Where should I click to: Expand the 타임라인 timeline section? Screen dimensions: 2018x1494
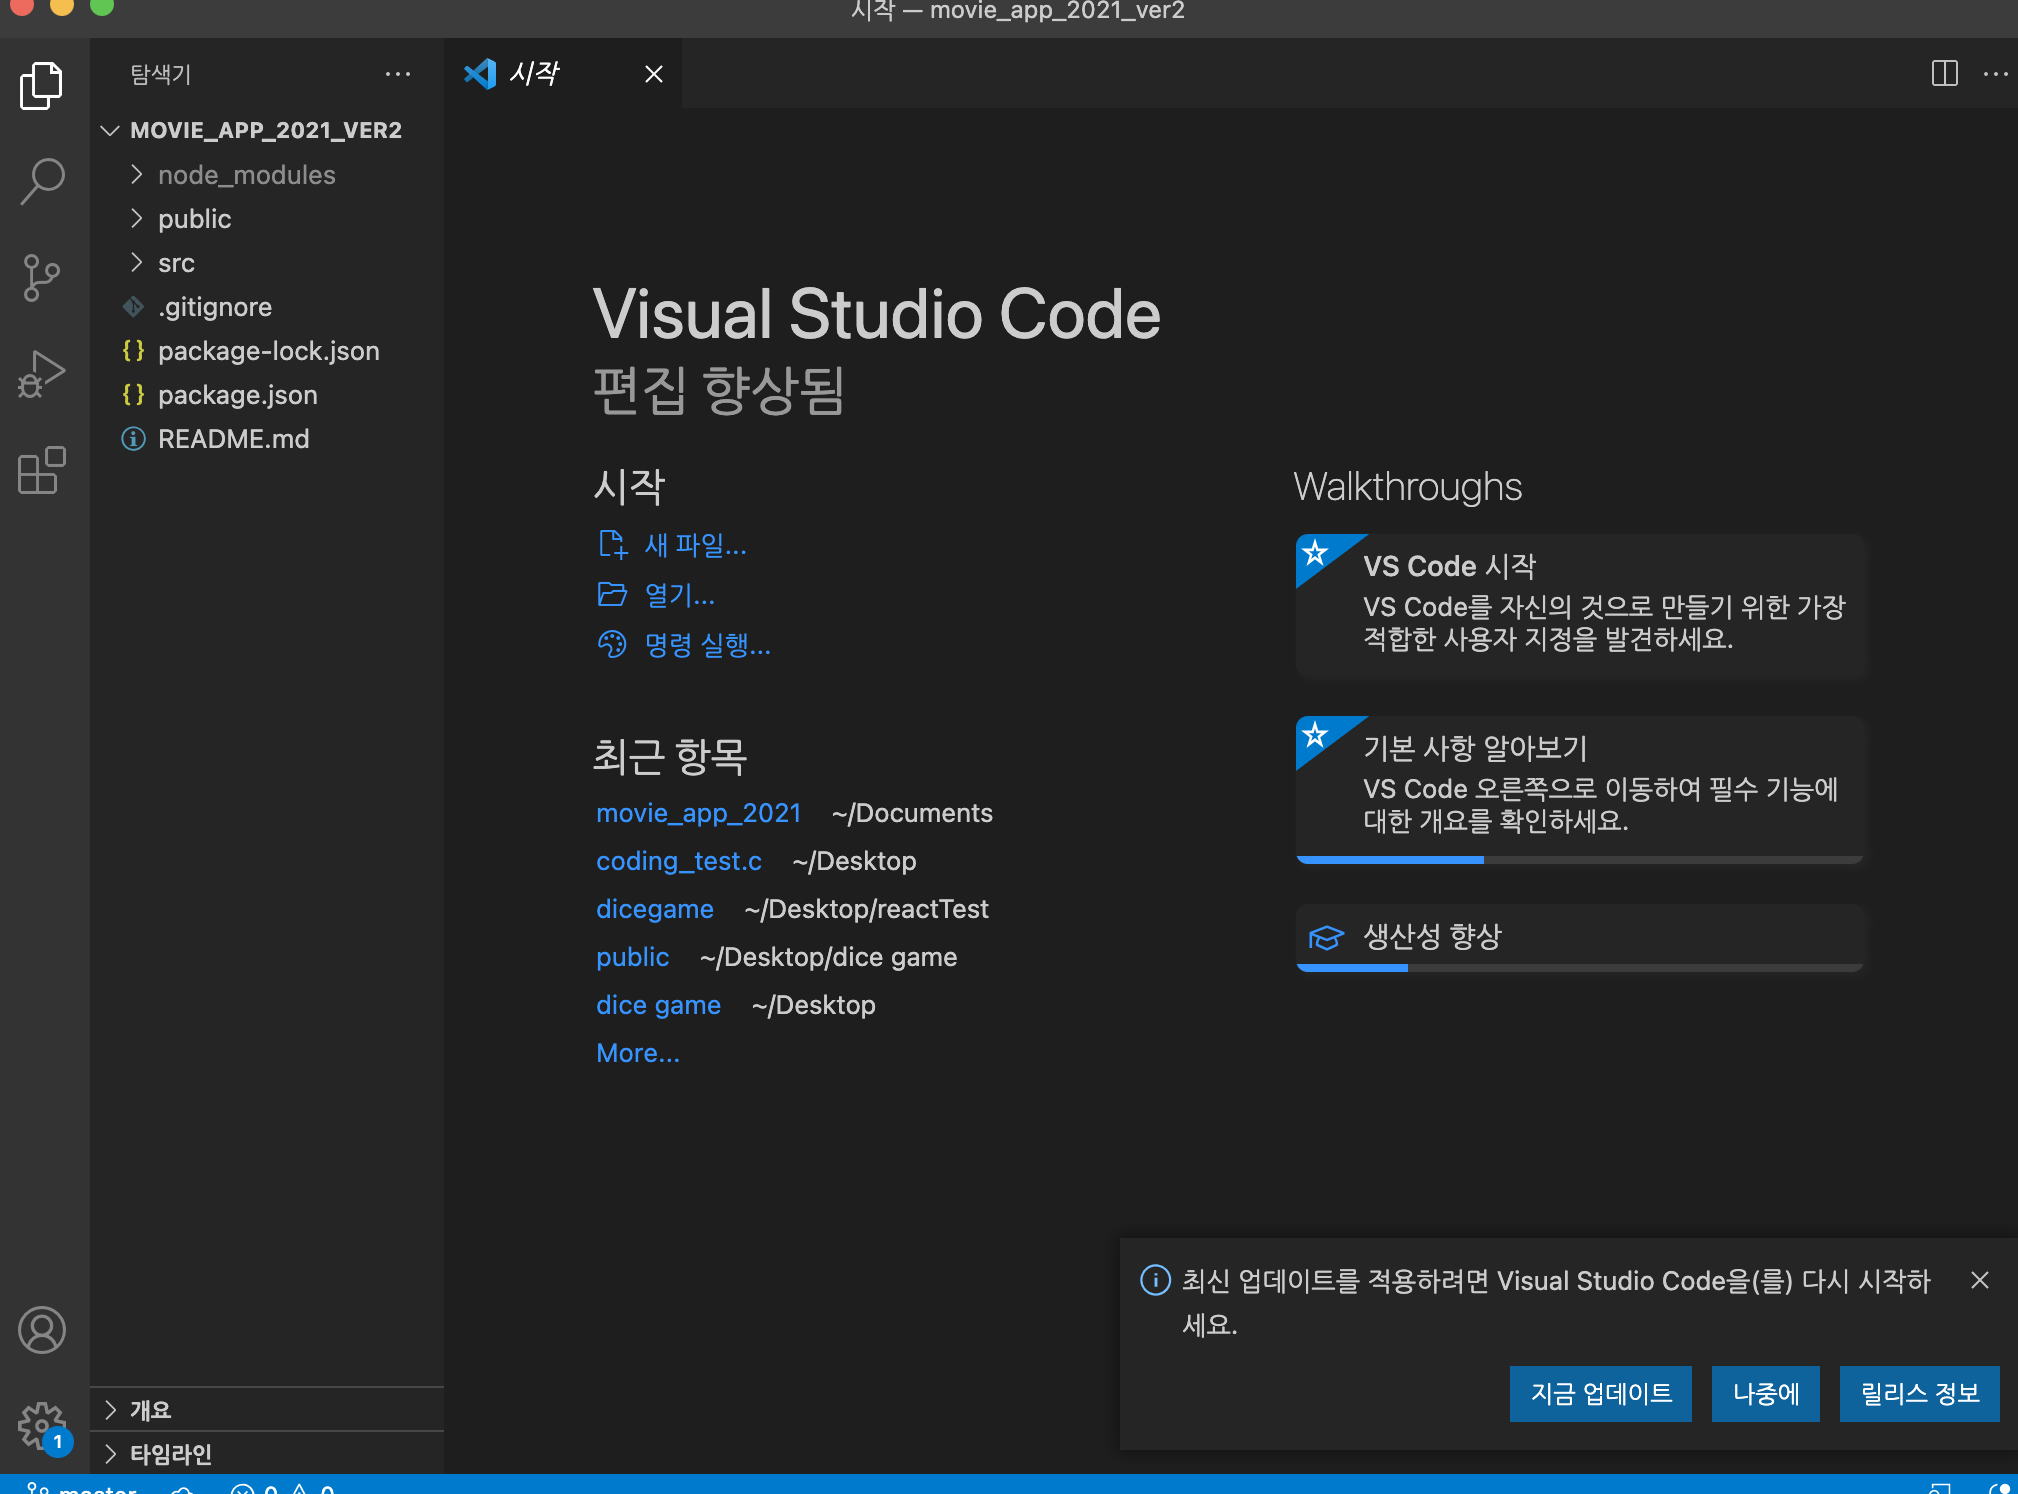pyautogui.click(x=110, y=1454)
